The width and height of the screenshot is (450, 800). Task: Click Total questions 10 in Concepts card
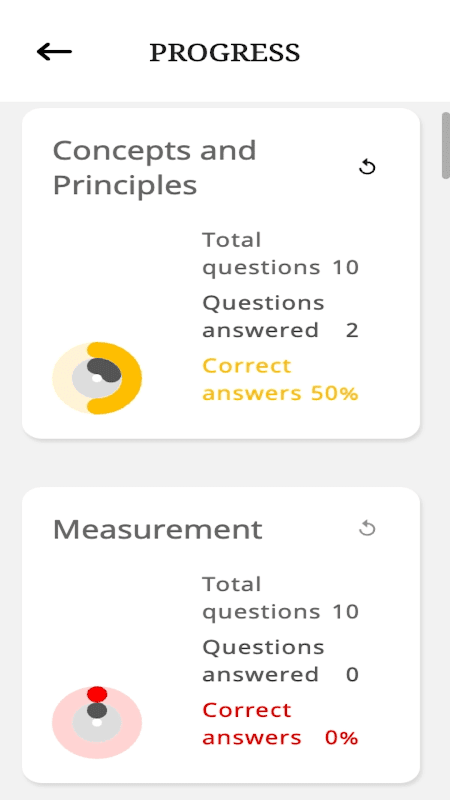click(x=280, y=254)
